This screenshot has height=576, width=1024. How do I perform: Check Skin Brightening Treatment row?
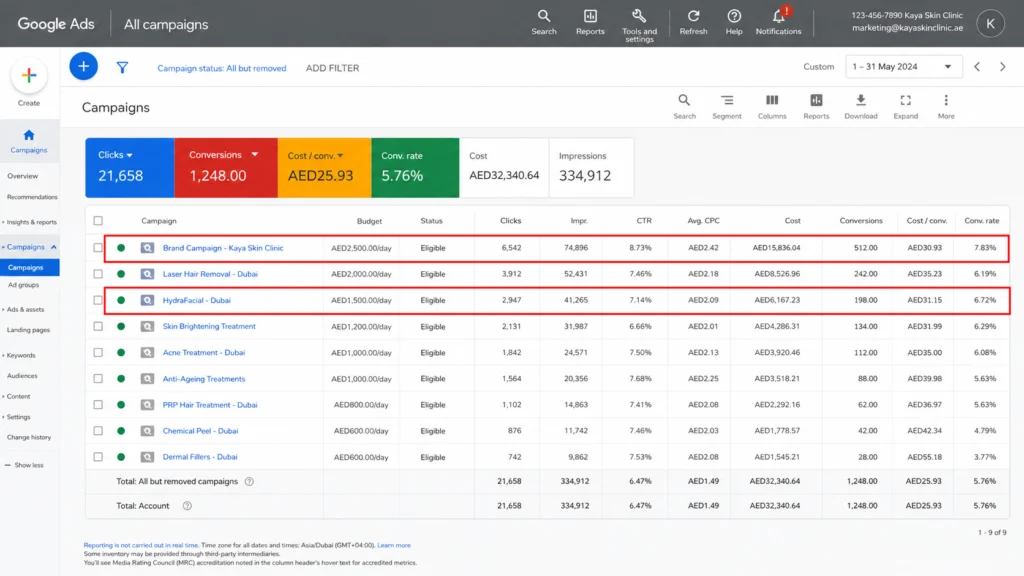pos(98,326)
